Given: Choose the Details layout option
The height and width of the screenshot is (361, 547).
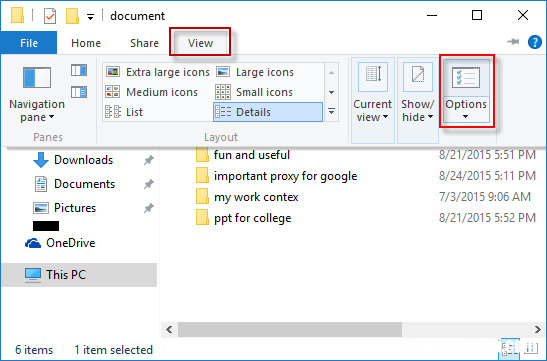Looking at the screenshot, I should pos(268,112).
